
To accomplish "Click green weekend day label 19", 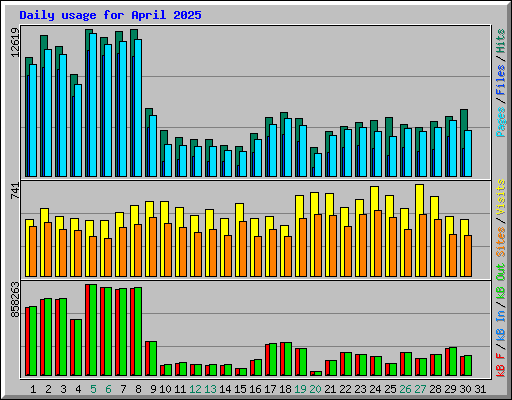I will click(300, 389).
